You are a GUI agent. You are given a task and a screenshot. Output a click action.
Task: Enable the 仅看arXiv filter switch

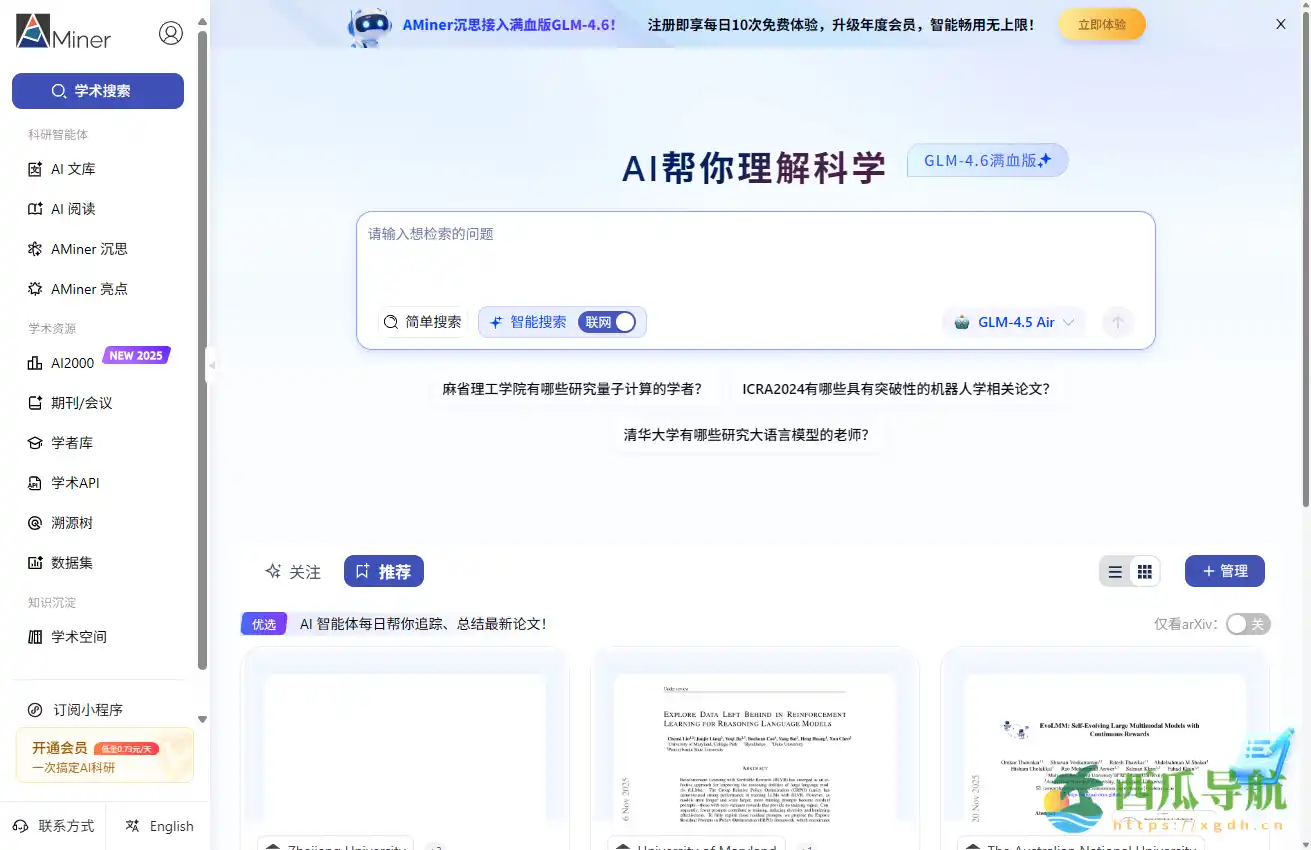click(1248, 623)
